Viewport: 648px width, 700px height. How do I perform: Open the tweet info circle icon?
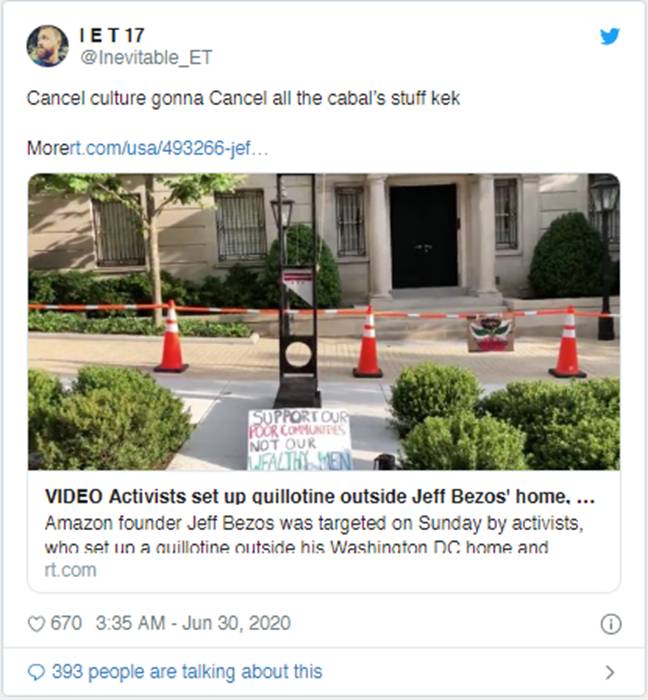click(611, 624)
